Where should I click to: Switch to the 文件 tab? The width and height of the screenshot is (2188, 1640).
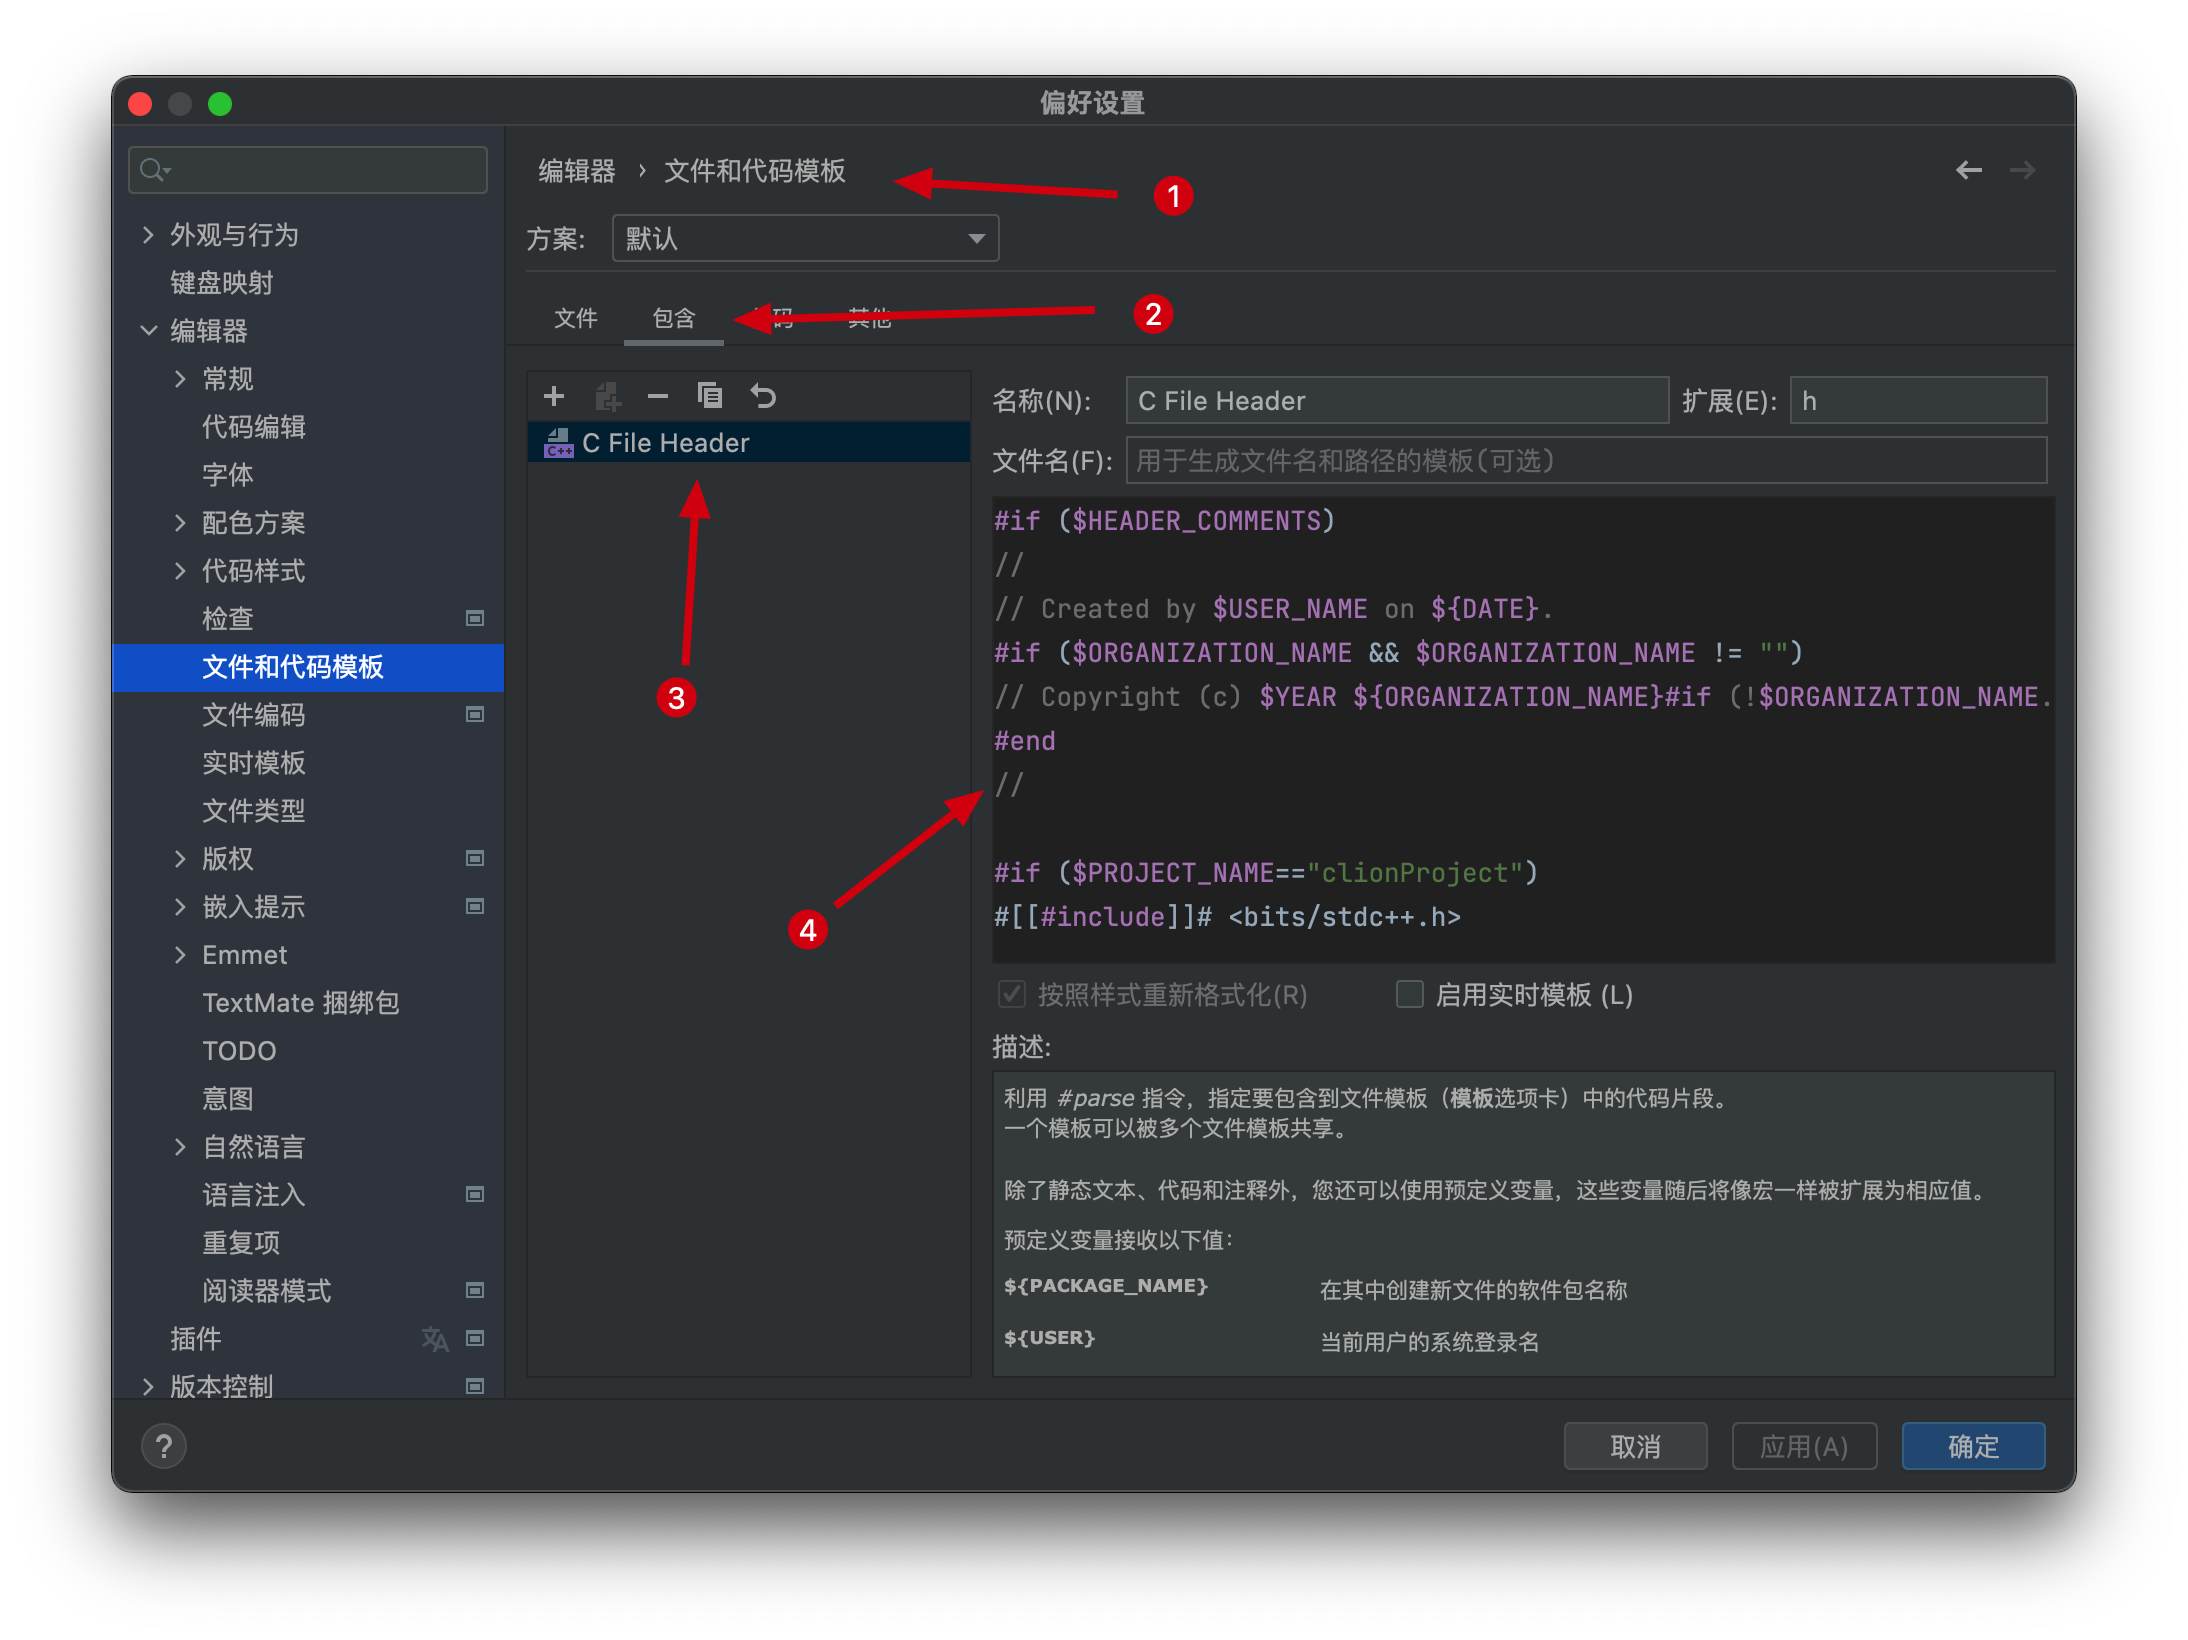click(x=575, y=318)
